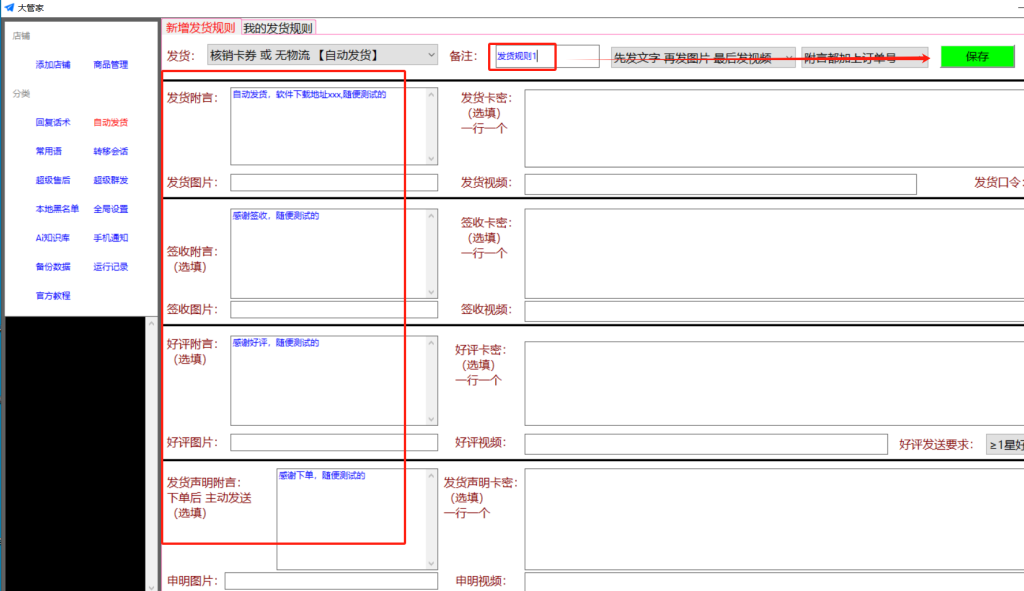This screenshot has height=591, width=1024.
Task: Open 超级群发 in sidebar
Action: pos(110,180)
